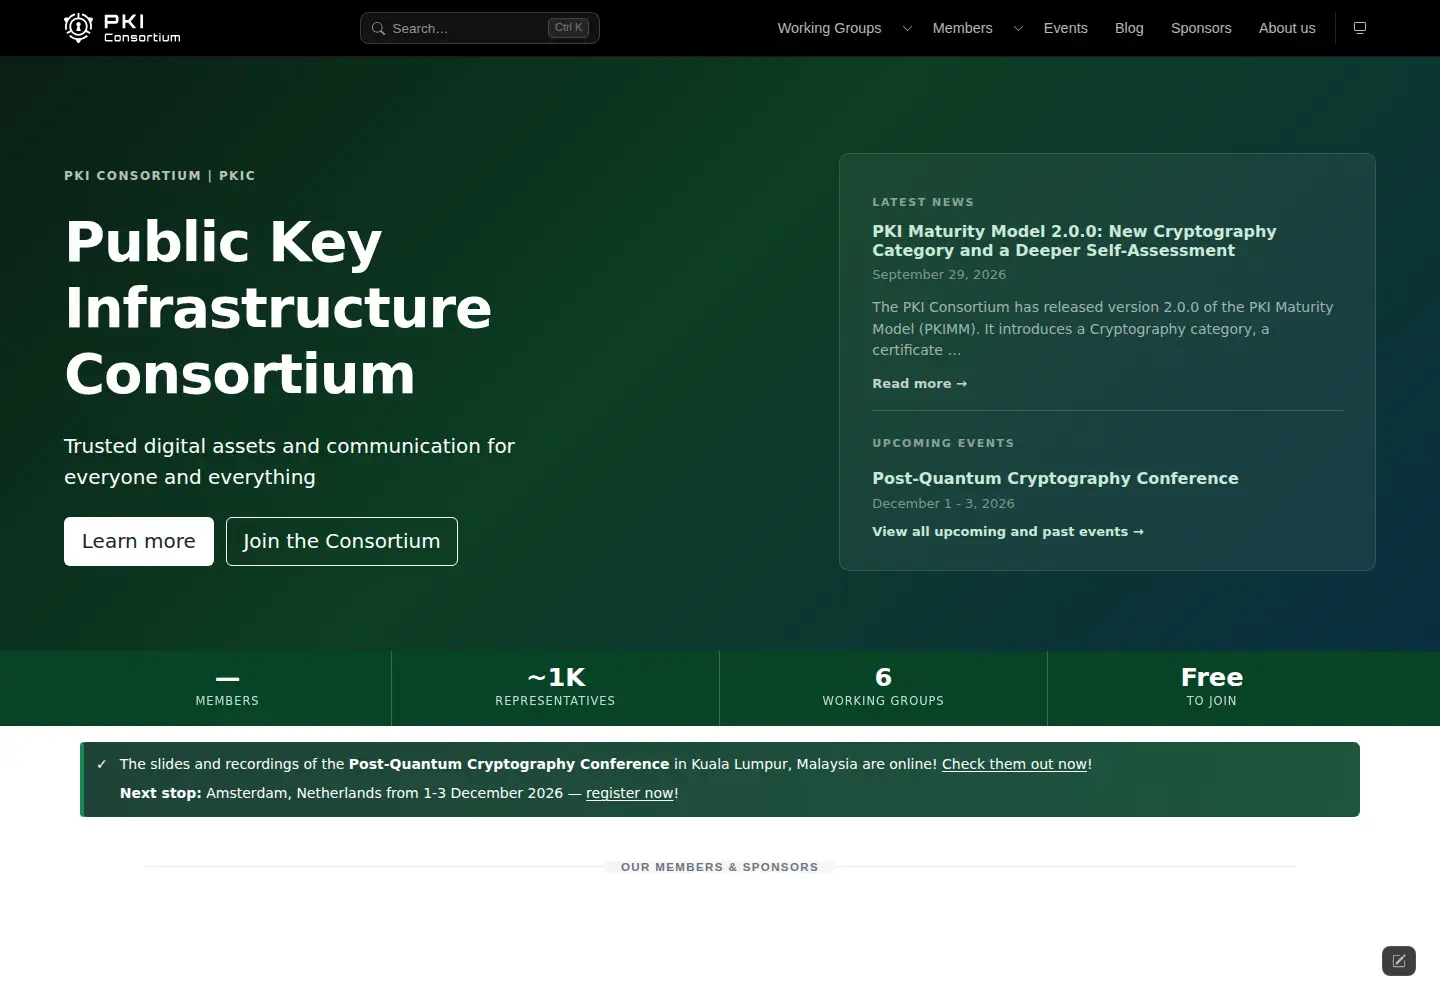
Task: Open the Post-Quantum Cryptography Conference event under Upcoming Events
Action: pos(1055,478)
